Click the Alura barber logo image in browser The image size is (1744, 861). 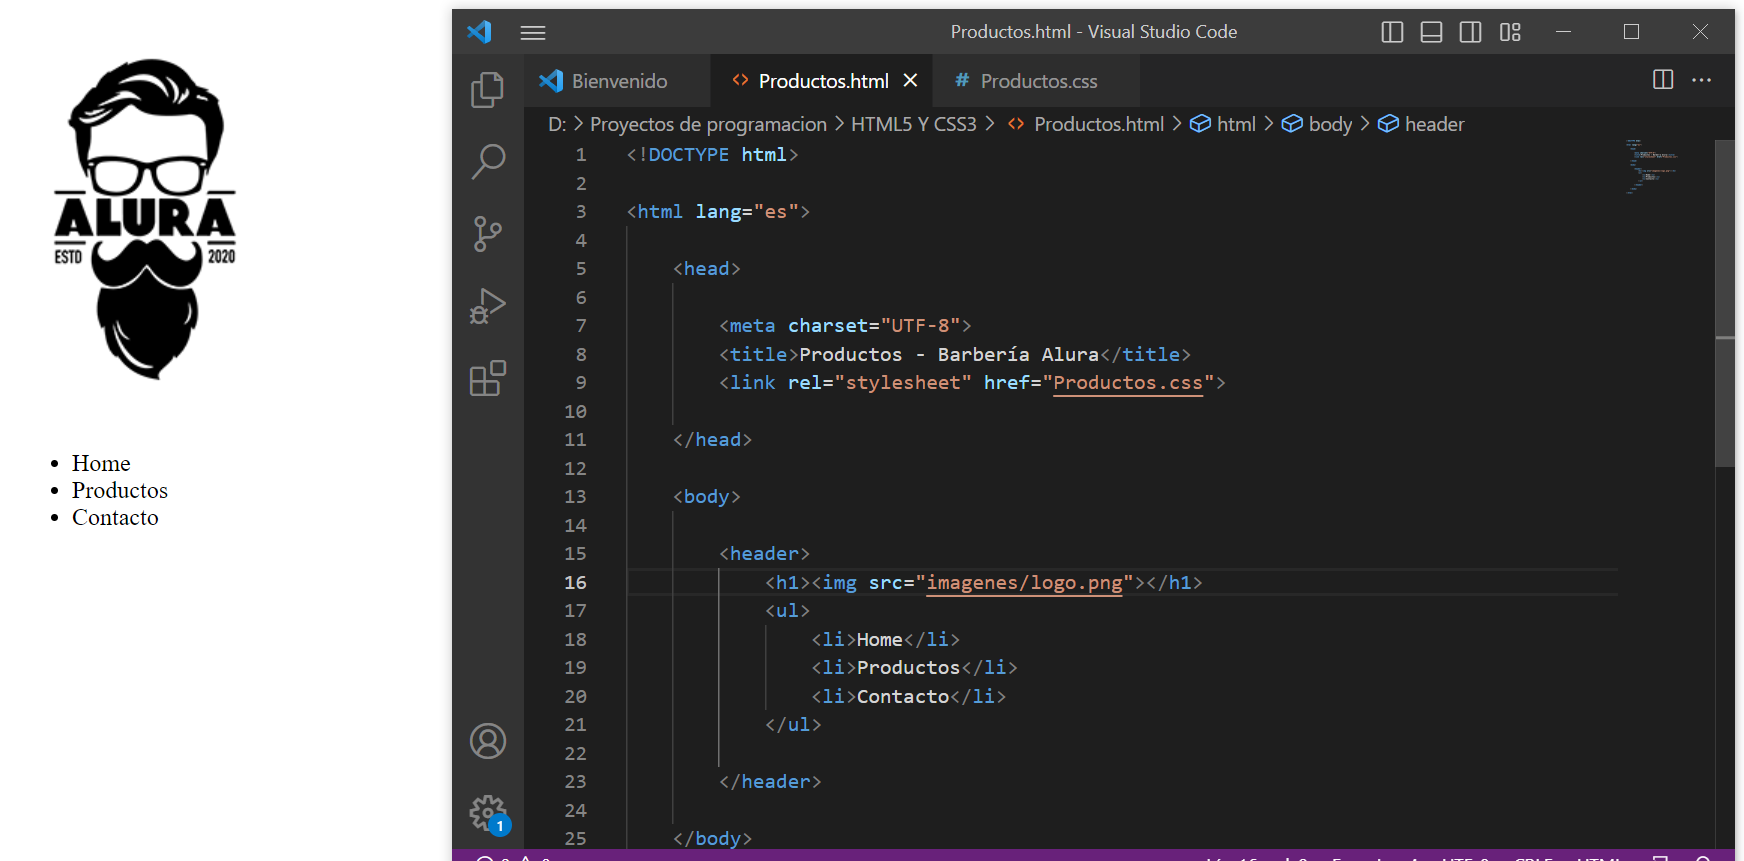(145, 219)
